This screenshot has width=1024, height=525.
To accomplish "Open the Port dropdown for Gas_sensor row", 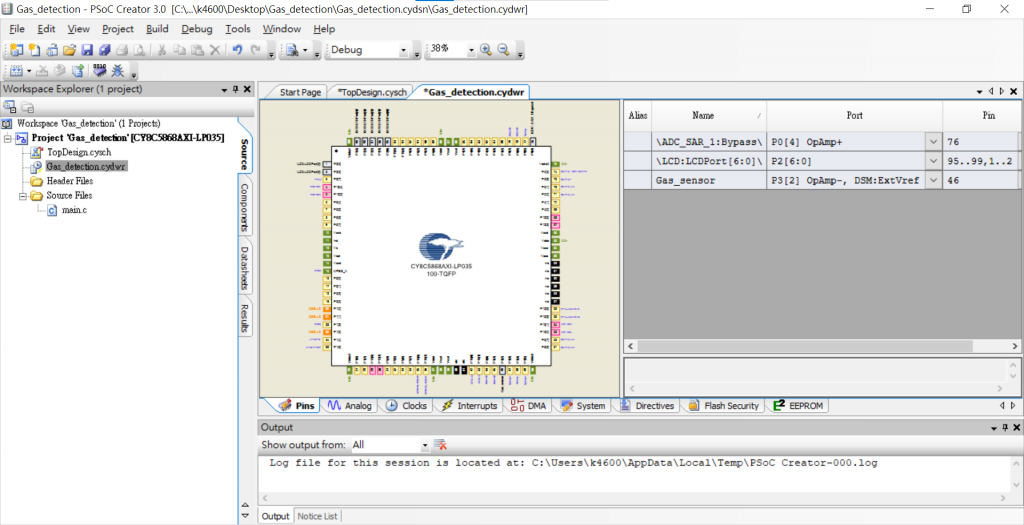I will click(933, 180).
